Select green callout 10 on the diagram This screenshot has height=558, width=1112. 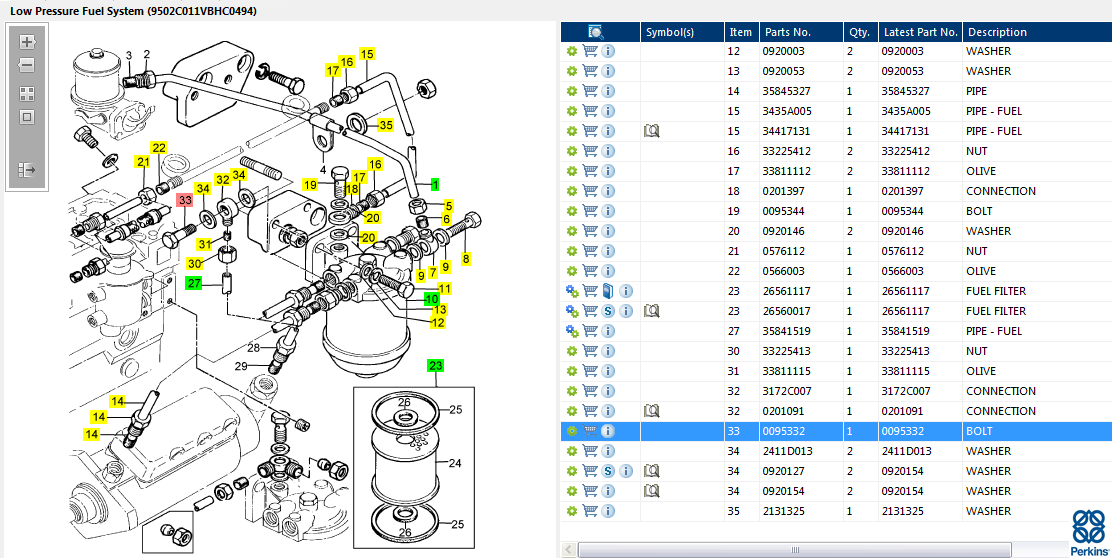(432, 299)
